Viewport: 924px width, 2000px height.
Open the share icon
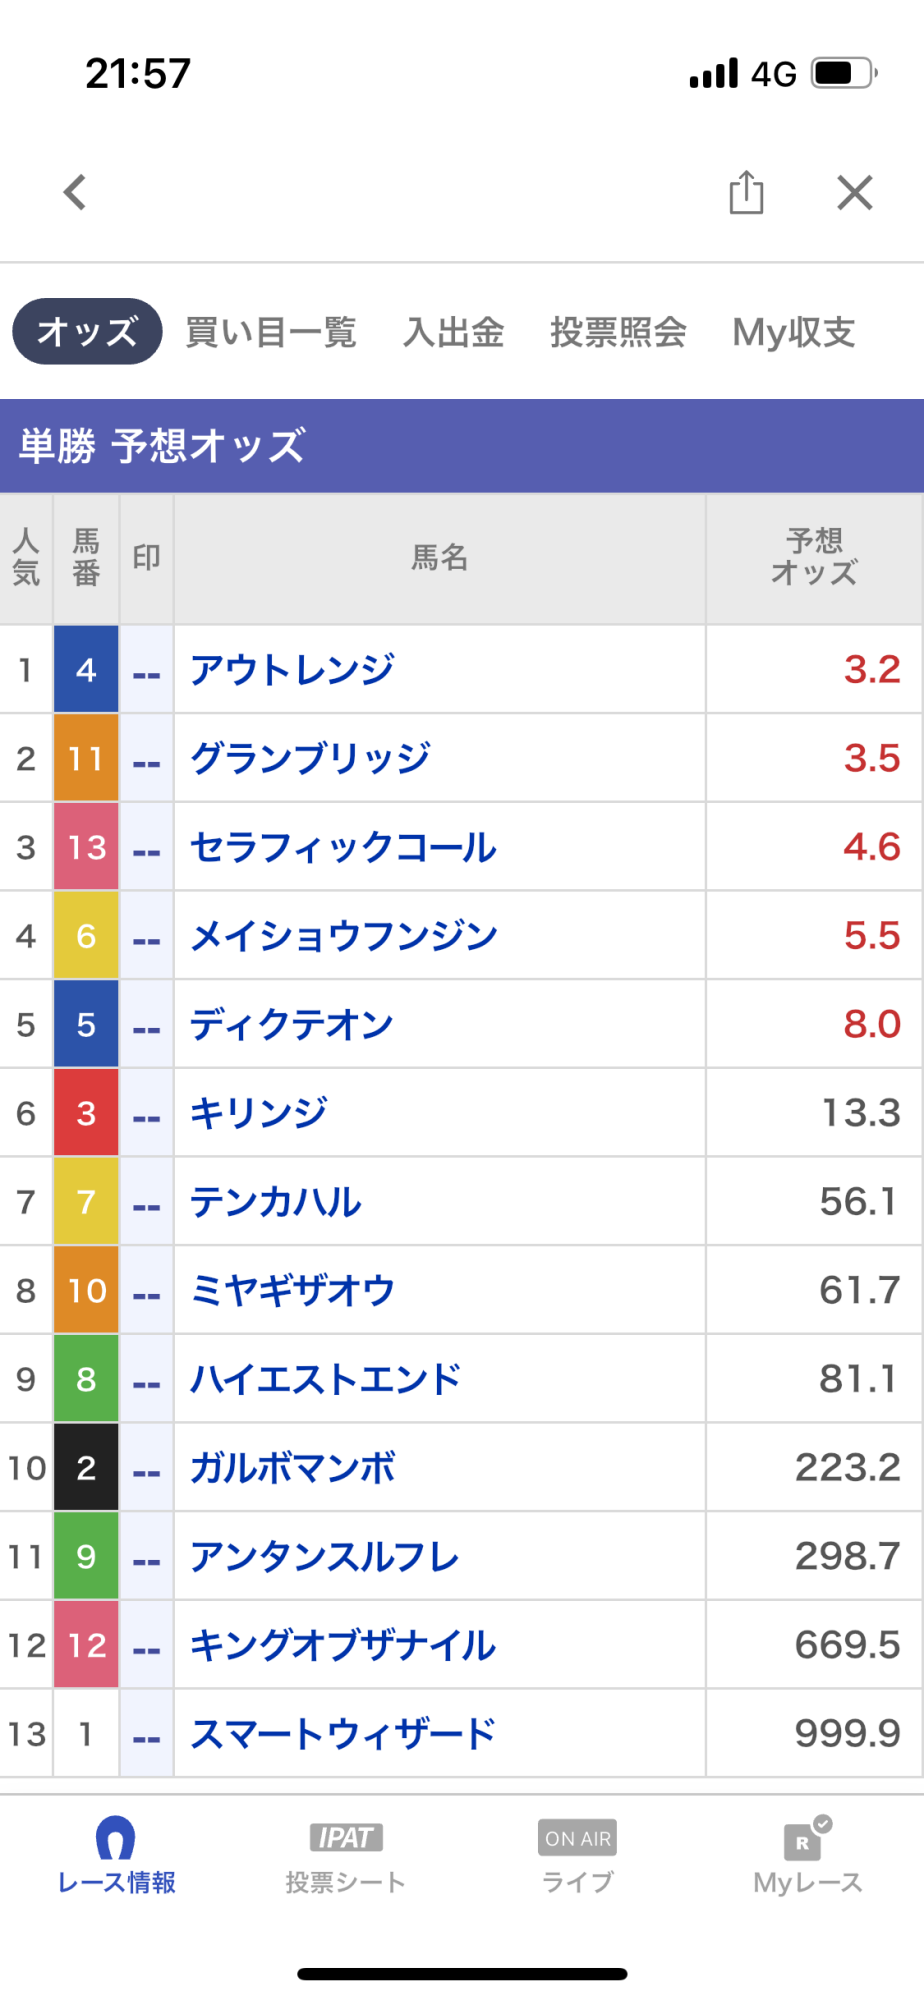coord(746,192)
